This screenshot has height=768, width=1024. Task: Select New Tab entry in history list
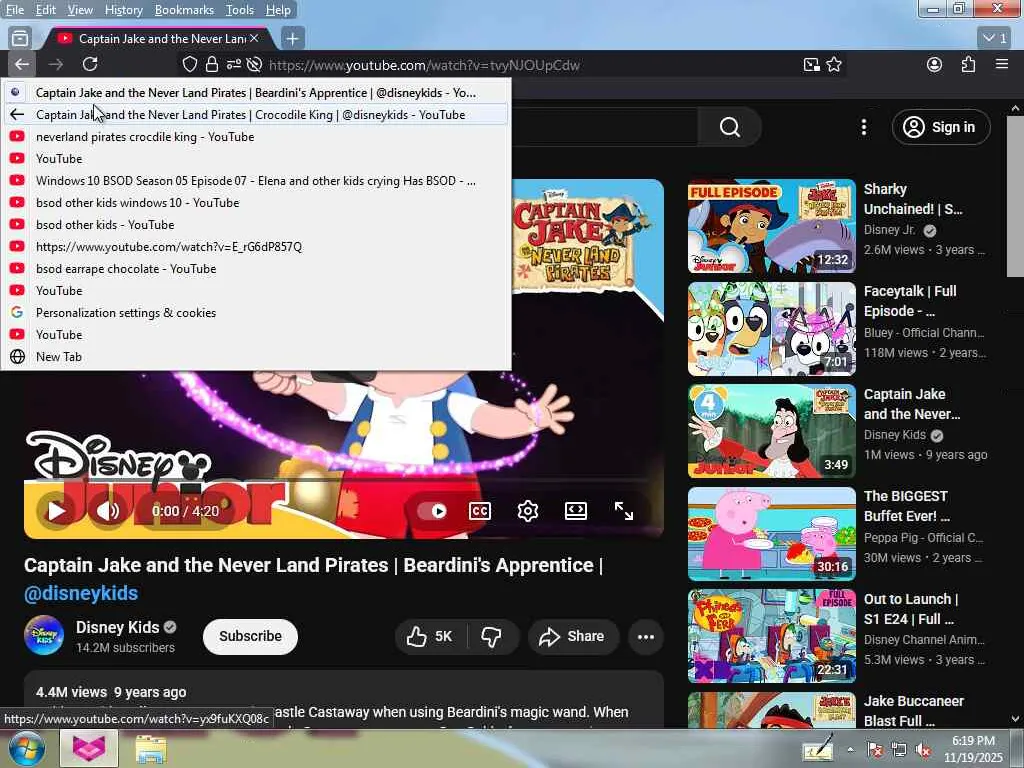[255, 357]
